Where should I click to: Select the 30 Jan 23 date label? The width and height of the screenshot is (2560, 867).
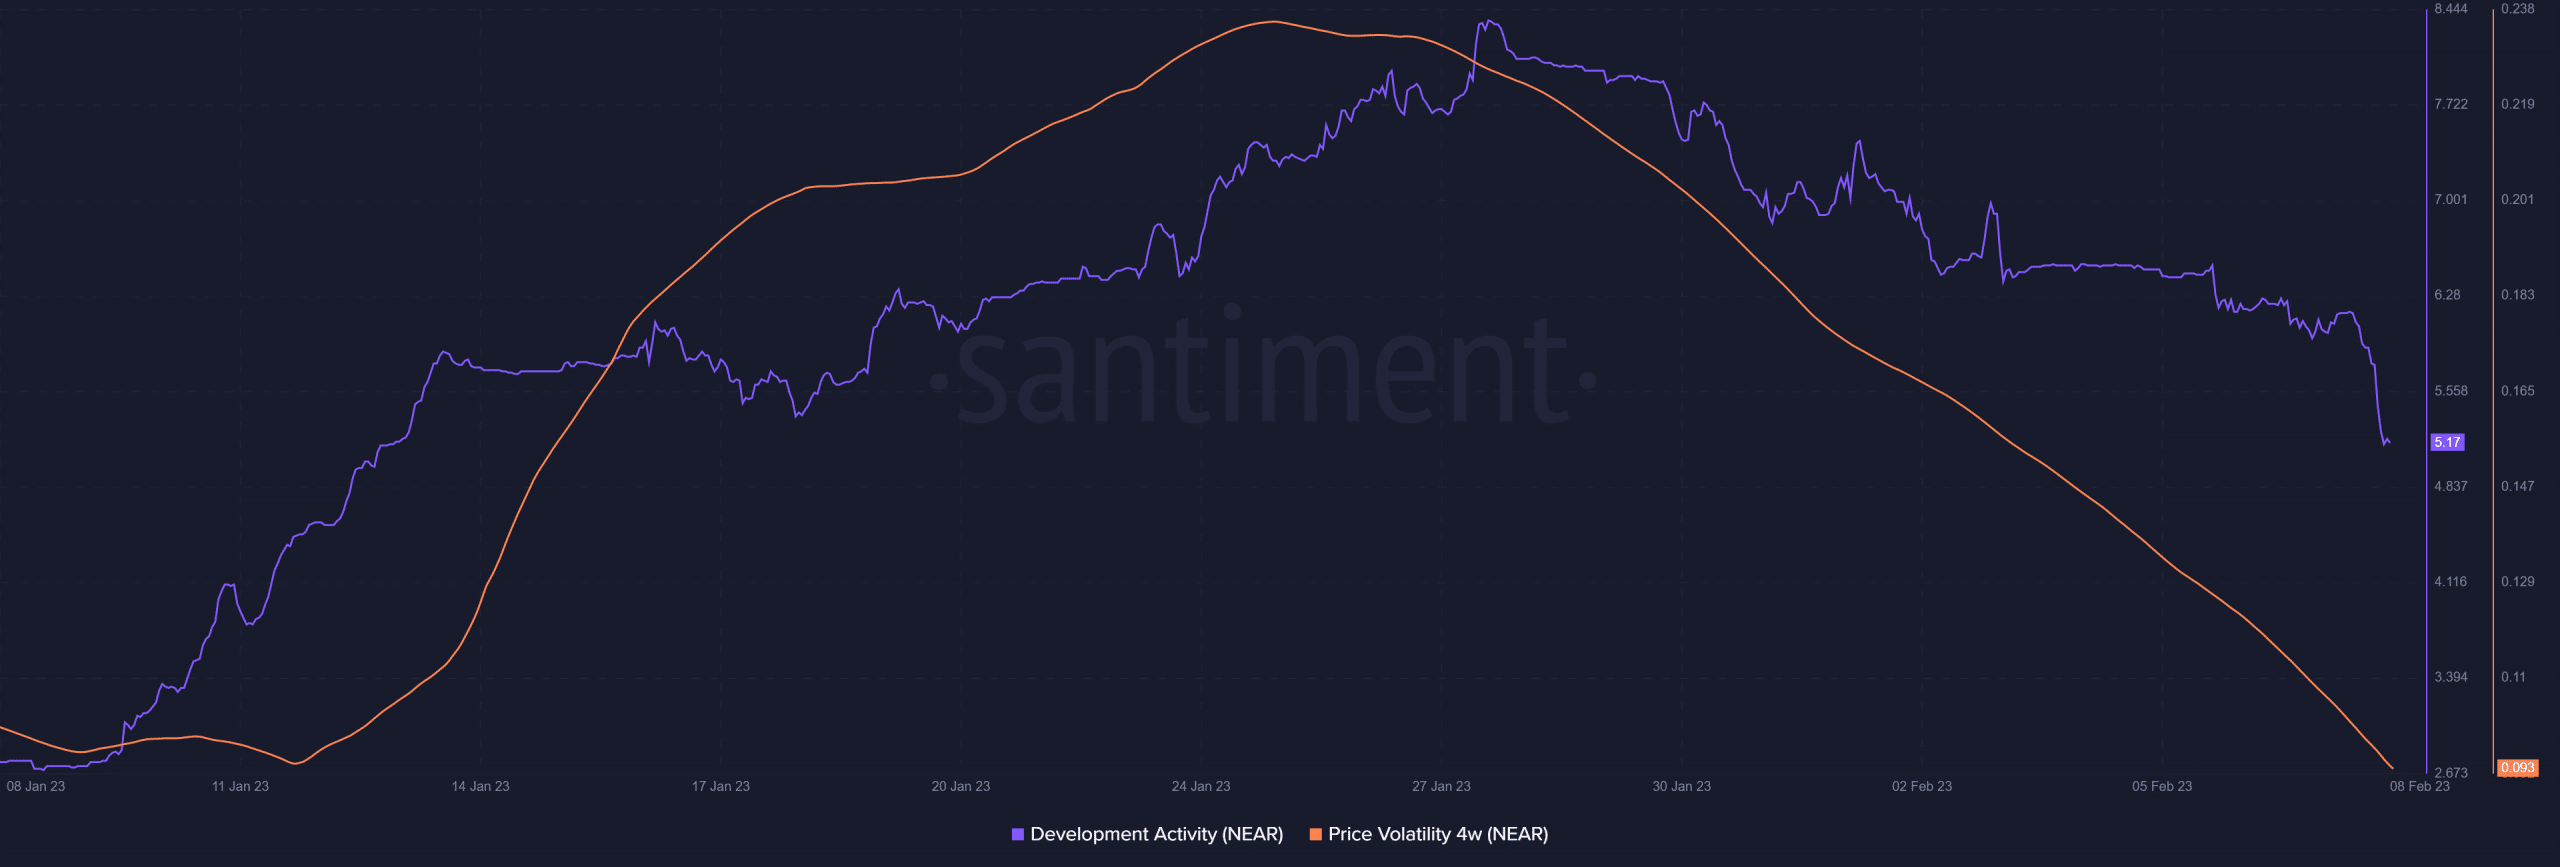point(1681,786)
